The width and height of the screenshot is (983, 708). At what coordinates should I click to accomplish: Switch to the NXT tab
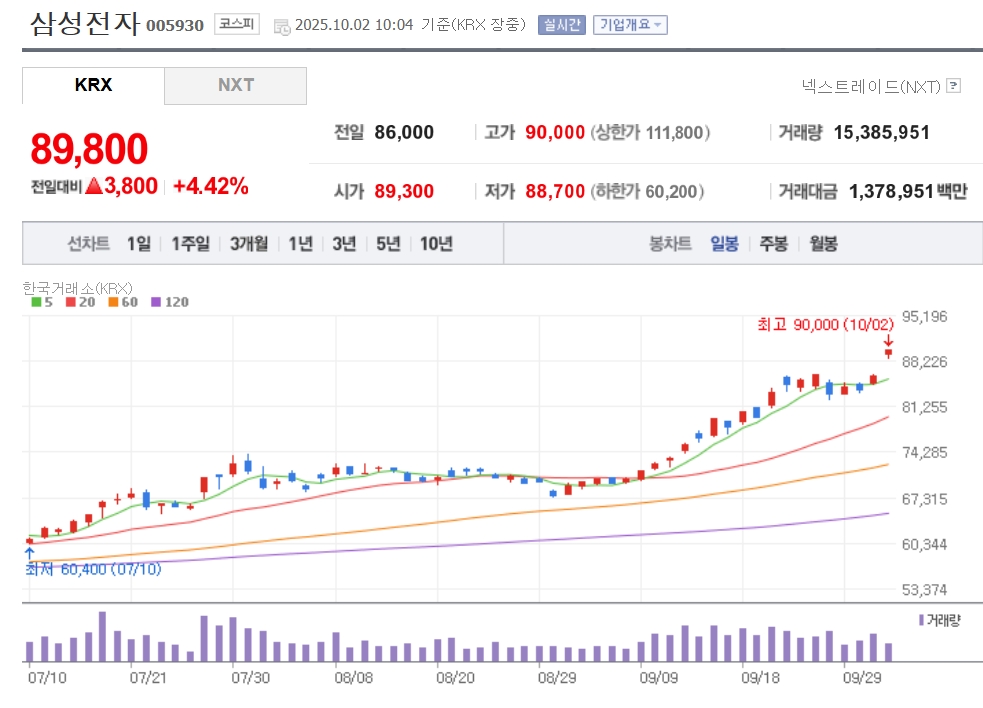coord(236,86)
